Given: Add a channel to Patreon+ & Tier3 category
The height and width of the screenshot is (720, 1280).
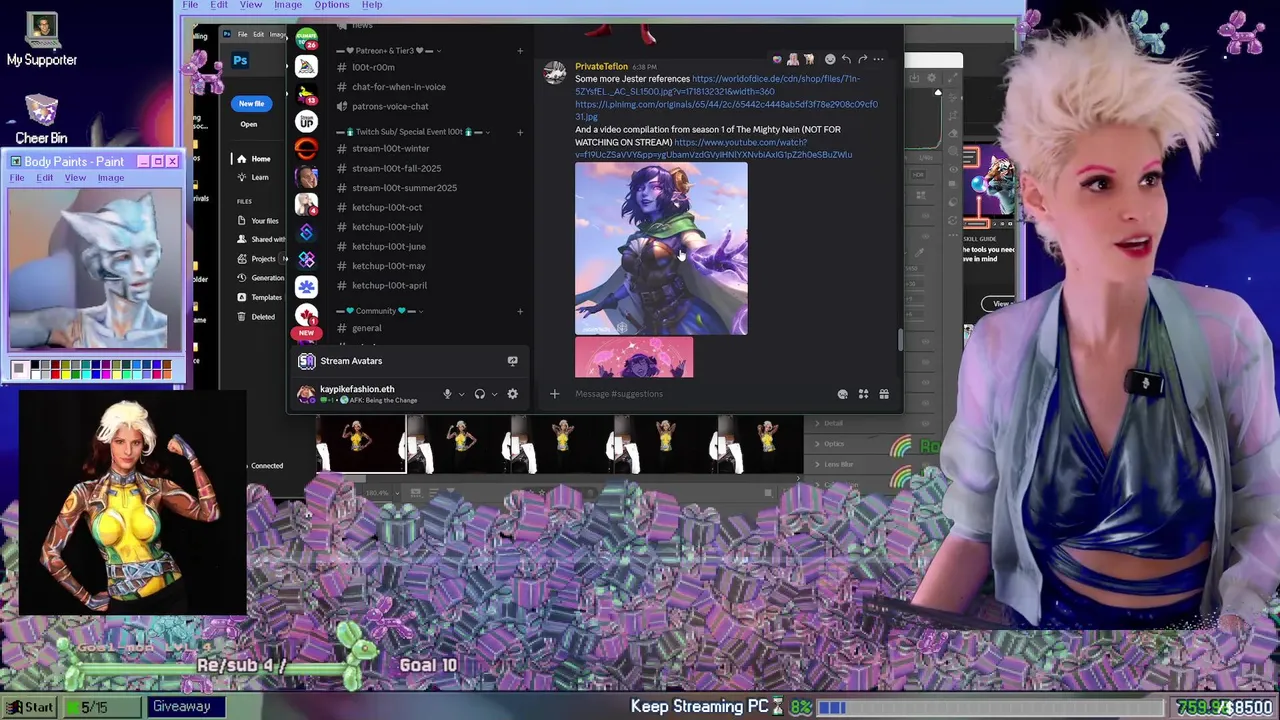Looking at the screenshot, I should [x=519, y=50].
